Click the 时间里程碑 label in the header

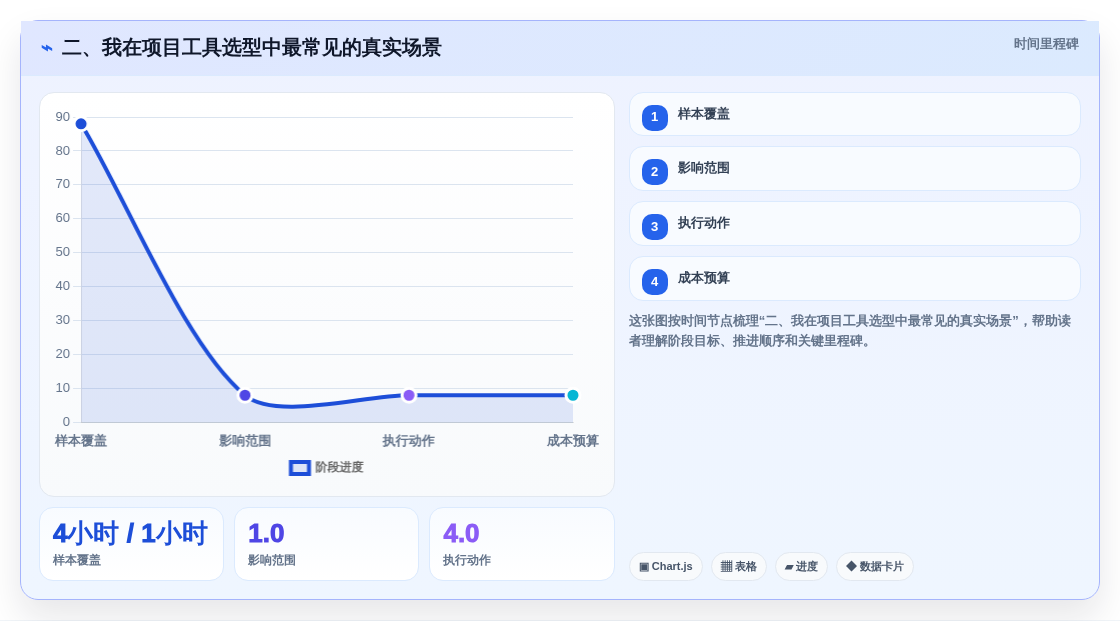[1046, 44]
